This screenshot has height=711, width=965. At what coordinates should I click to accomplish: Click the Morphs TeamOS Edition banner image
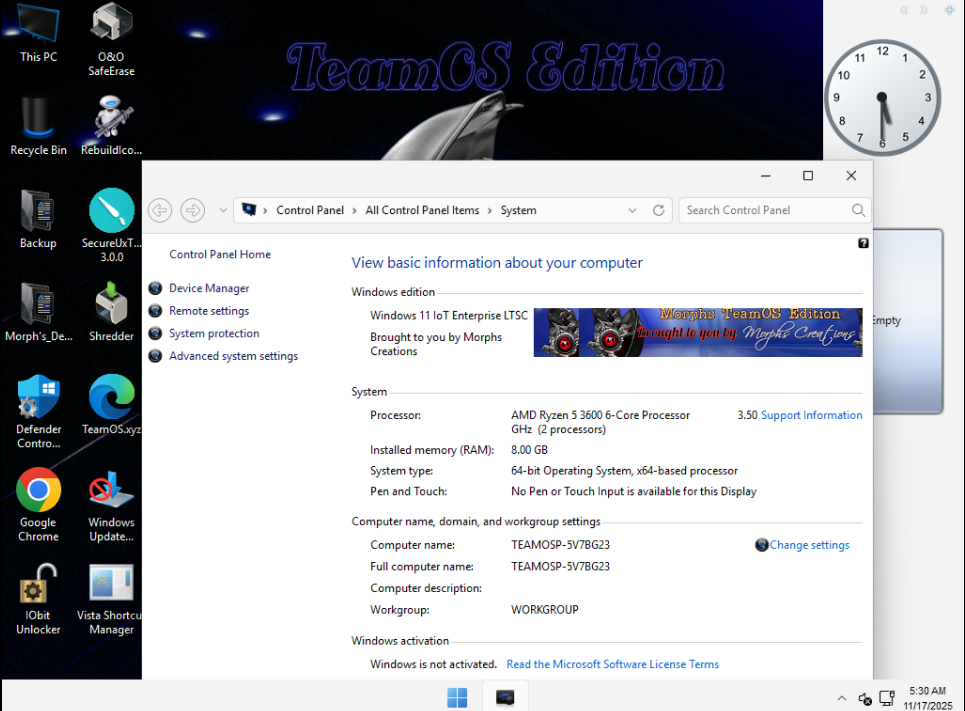697,332
